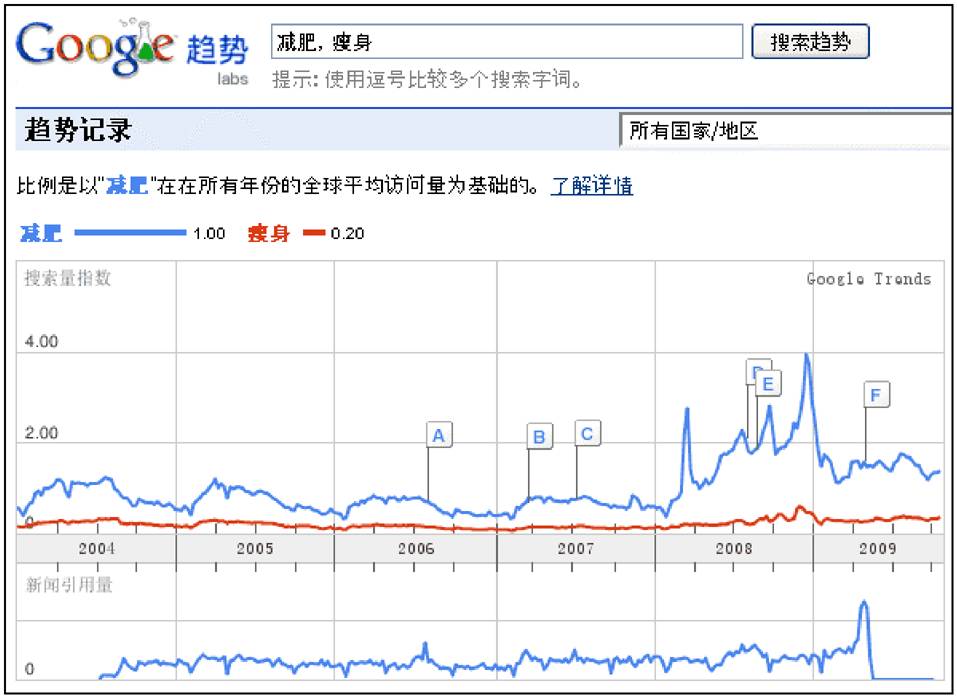Click news flag marker B
957x698 pixels.
(539, 436)
